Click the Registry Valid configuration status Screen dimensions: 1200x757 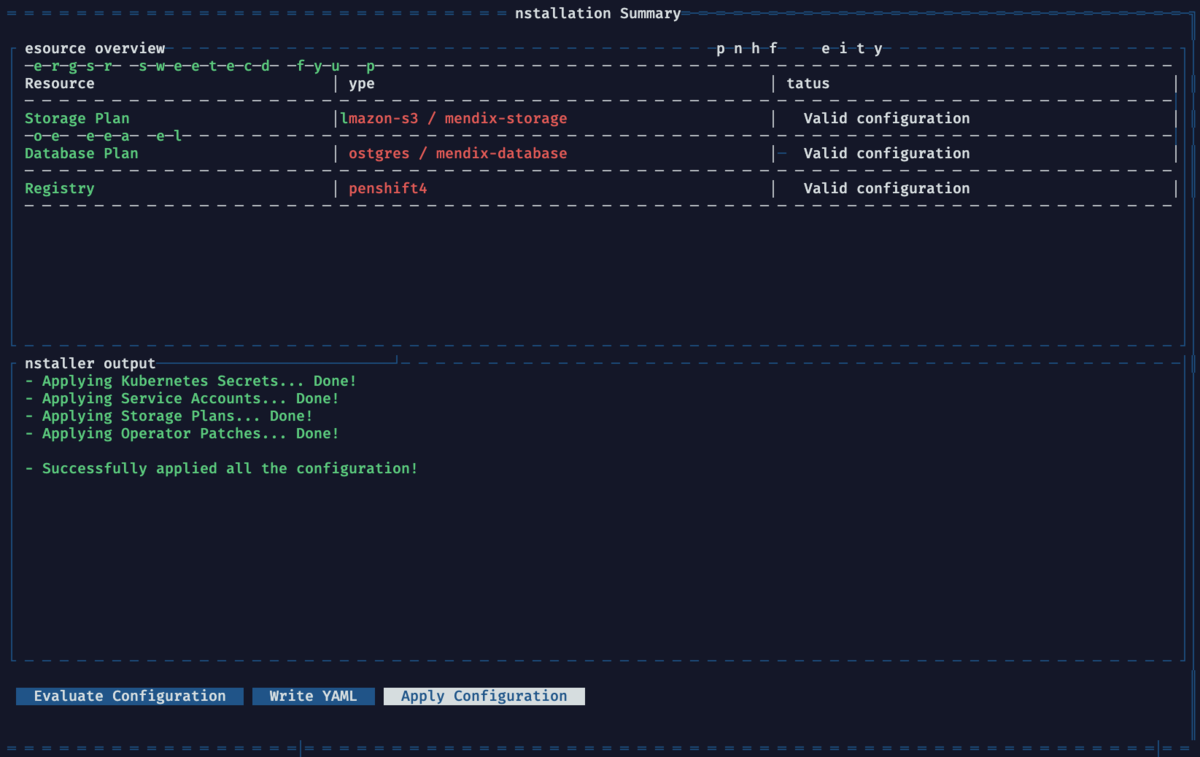886,189
